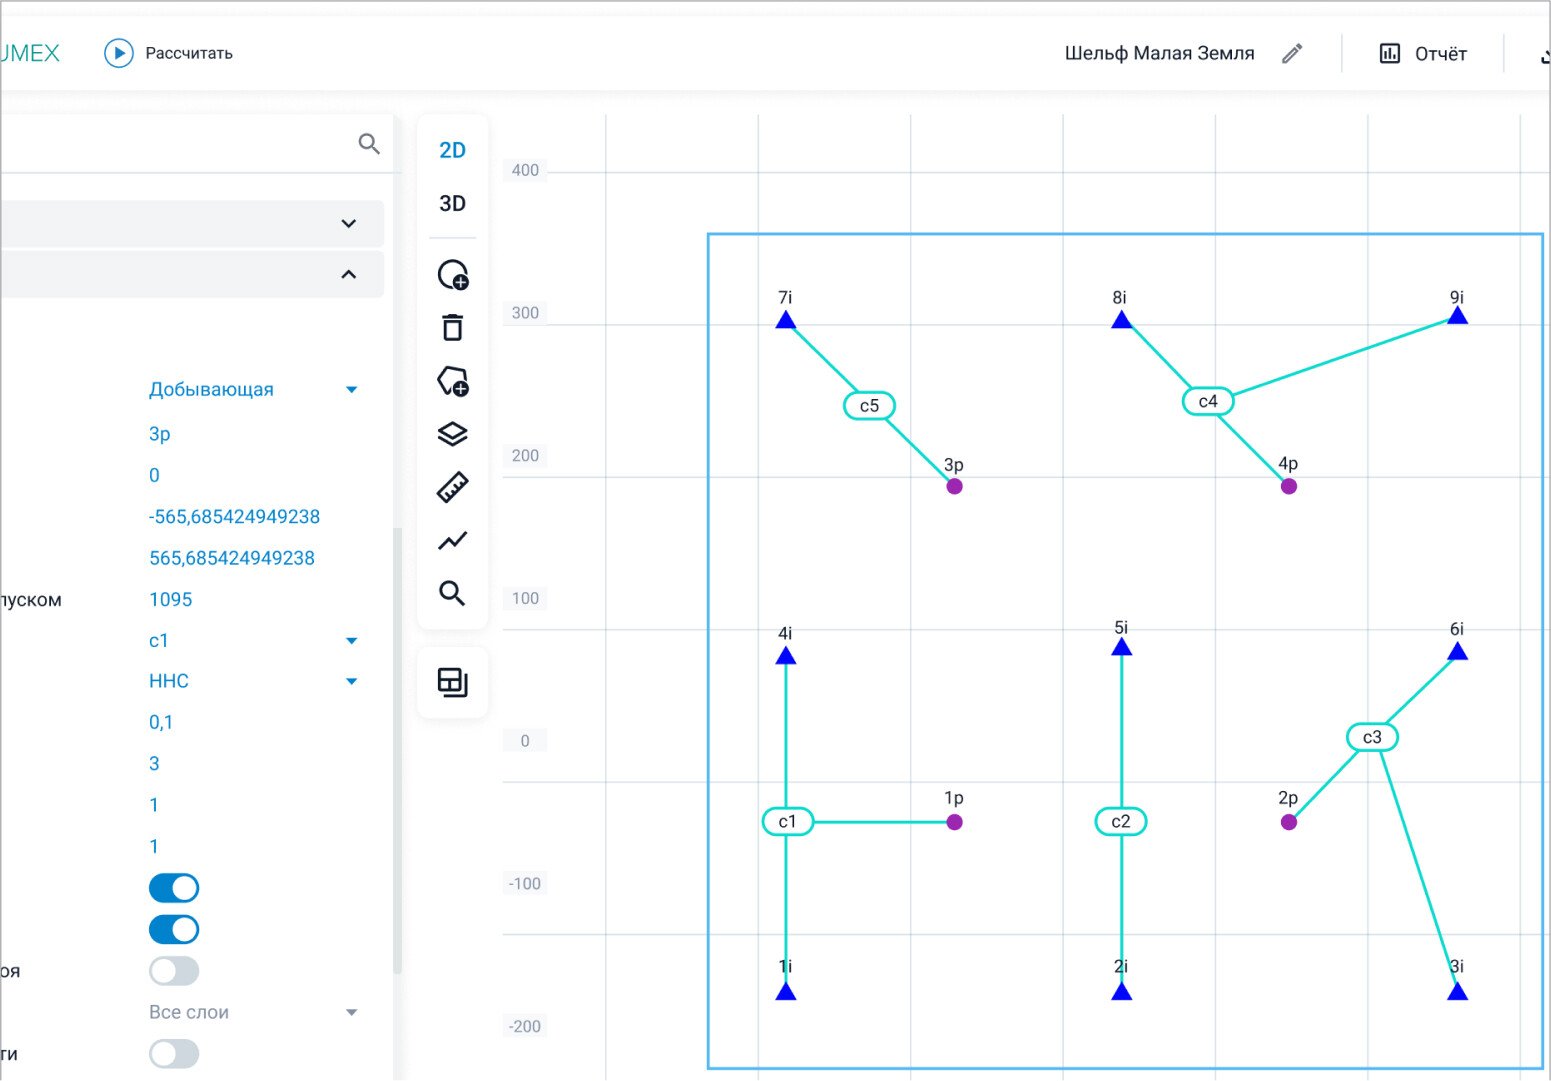The height and width of the screenshot is (1081, 1551).
Task: Click the add circle well icon
Action: click(x=452, y=275)
